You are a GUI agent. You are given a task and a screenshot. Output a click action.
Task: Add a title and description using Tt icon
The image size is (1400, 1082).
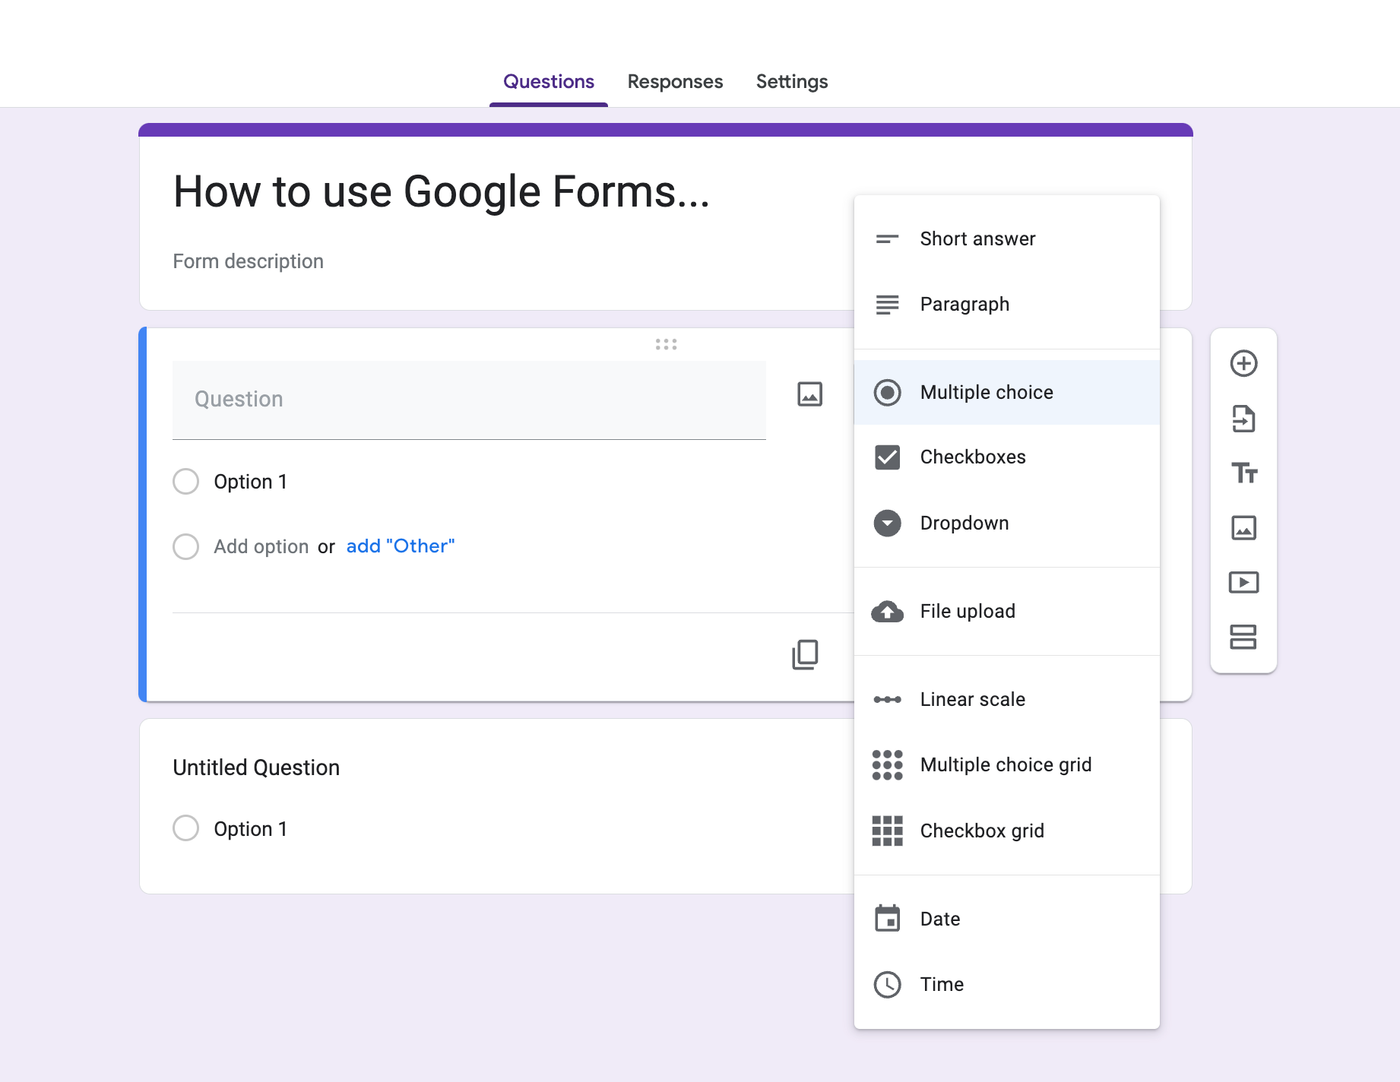[1243, 473]
